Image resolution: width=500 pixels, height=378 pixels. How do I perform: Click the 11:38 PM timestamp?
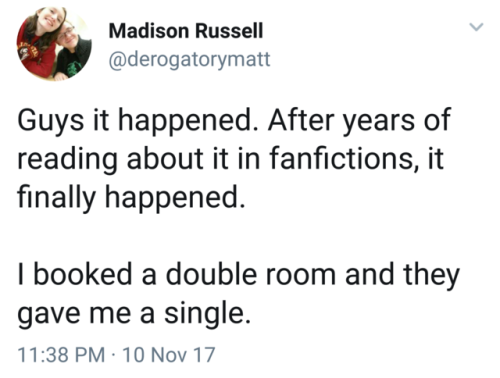point(61,354)
